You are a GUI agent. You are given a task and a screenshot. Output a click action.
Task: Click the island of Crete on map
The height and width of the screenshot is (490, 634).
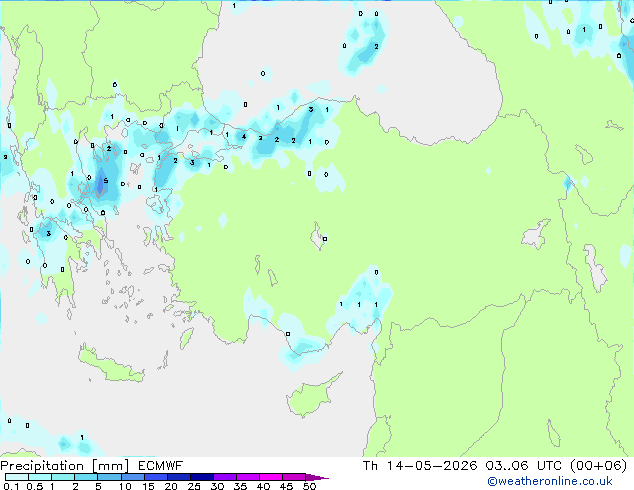111,366
